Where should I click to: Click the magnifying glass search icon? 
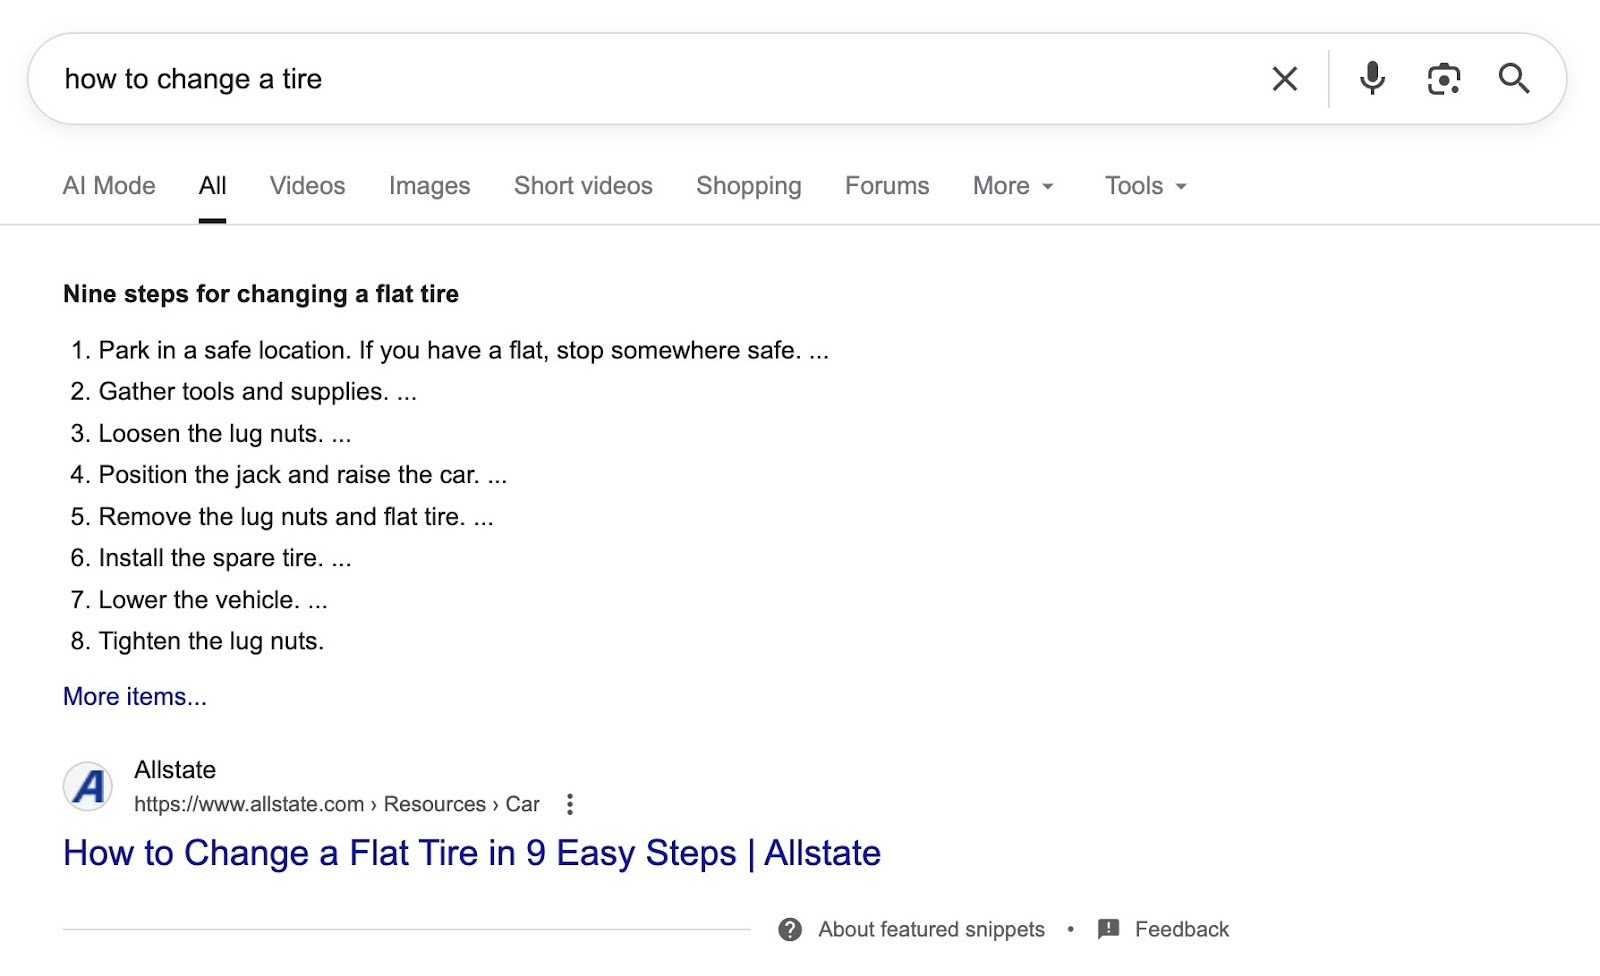tap(1515, 78)
